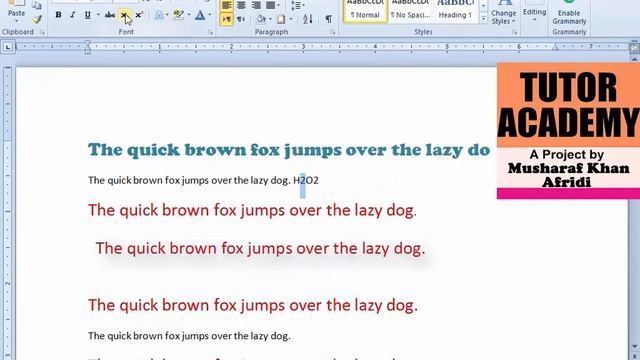The height and width of the screenshot is (360, 640).
Task: Apply Text Effects glow icon
Action: point(159,15)
